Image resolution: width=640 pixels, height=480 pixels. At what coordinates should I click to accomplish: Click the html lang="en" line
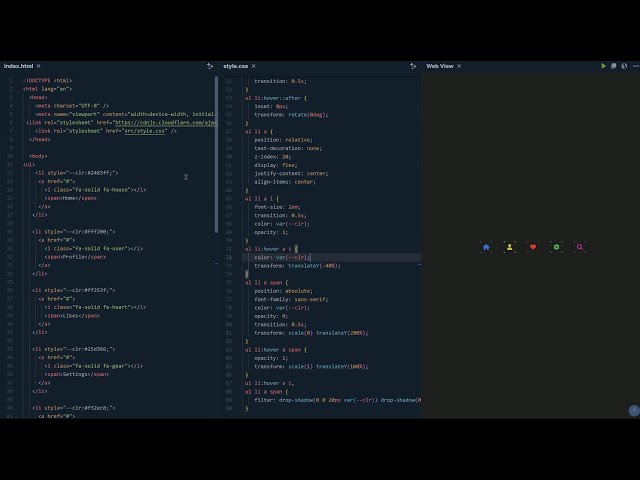(x=47, y=89)
